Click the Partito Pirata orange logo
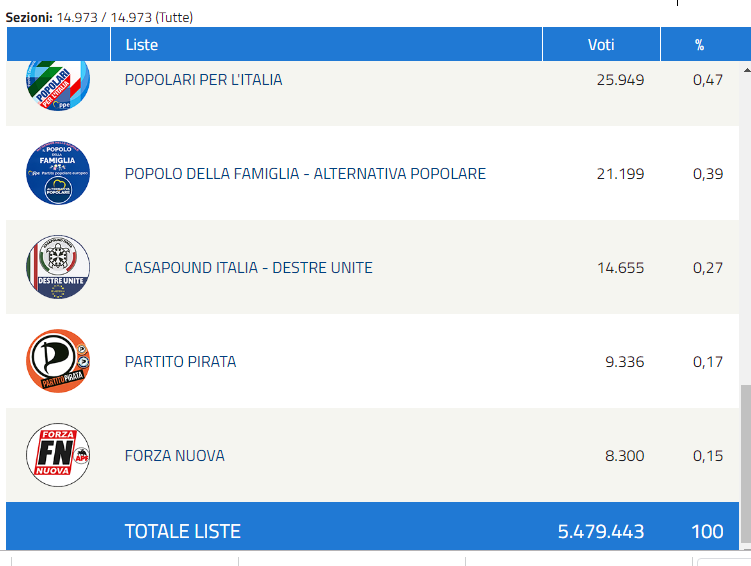 tap(58, 361)
